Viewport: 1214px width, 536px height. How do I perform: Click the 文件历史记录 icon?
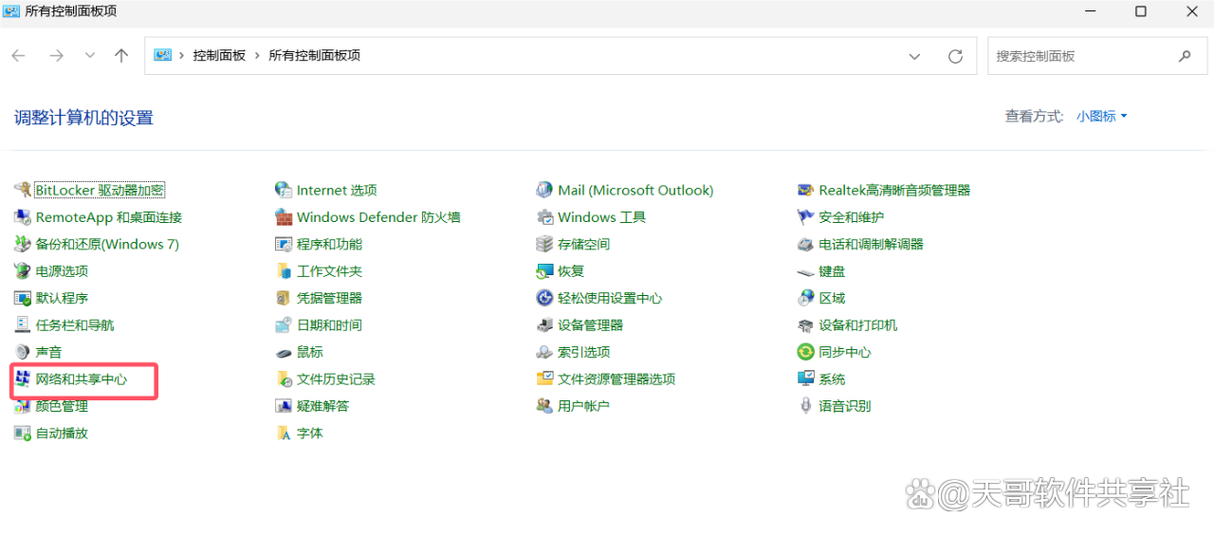pos(283,379)
